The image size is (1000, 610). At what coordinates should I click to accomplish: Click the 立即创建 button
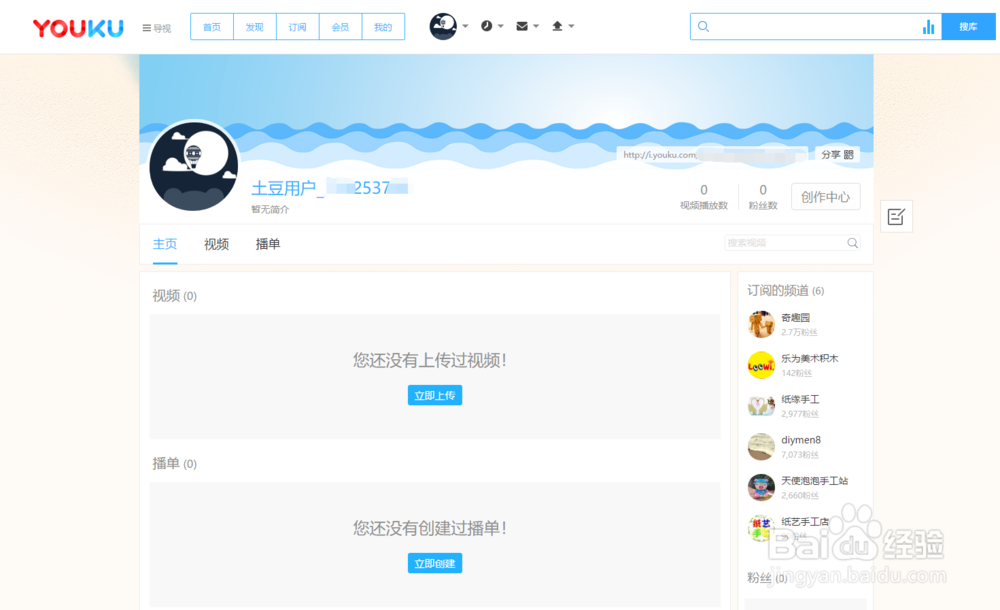[x=435, y=563]
